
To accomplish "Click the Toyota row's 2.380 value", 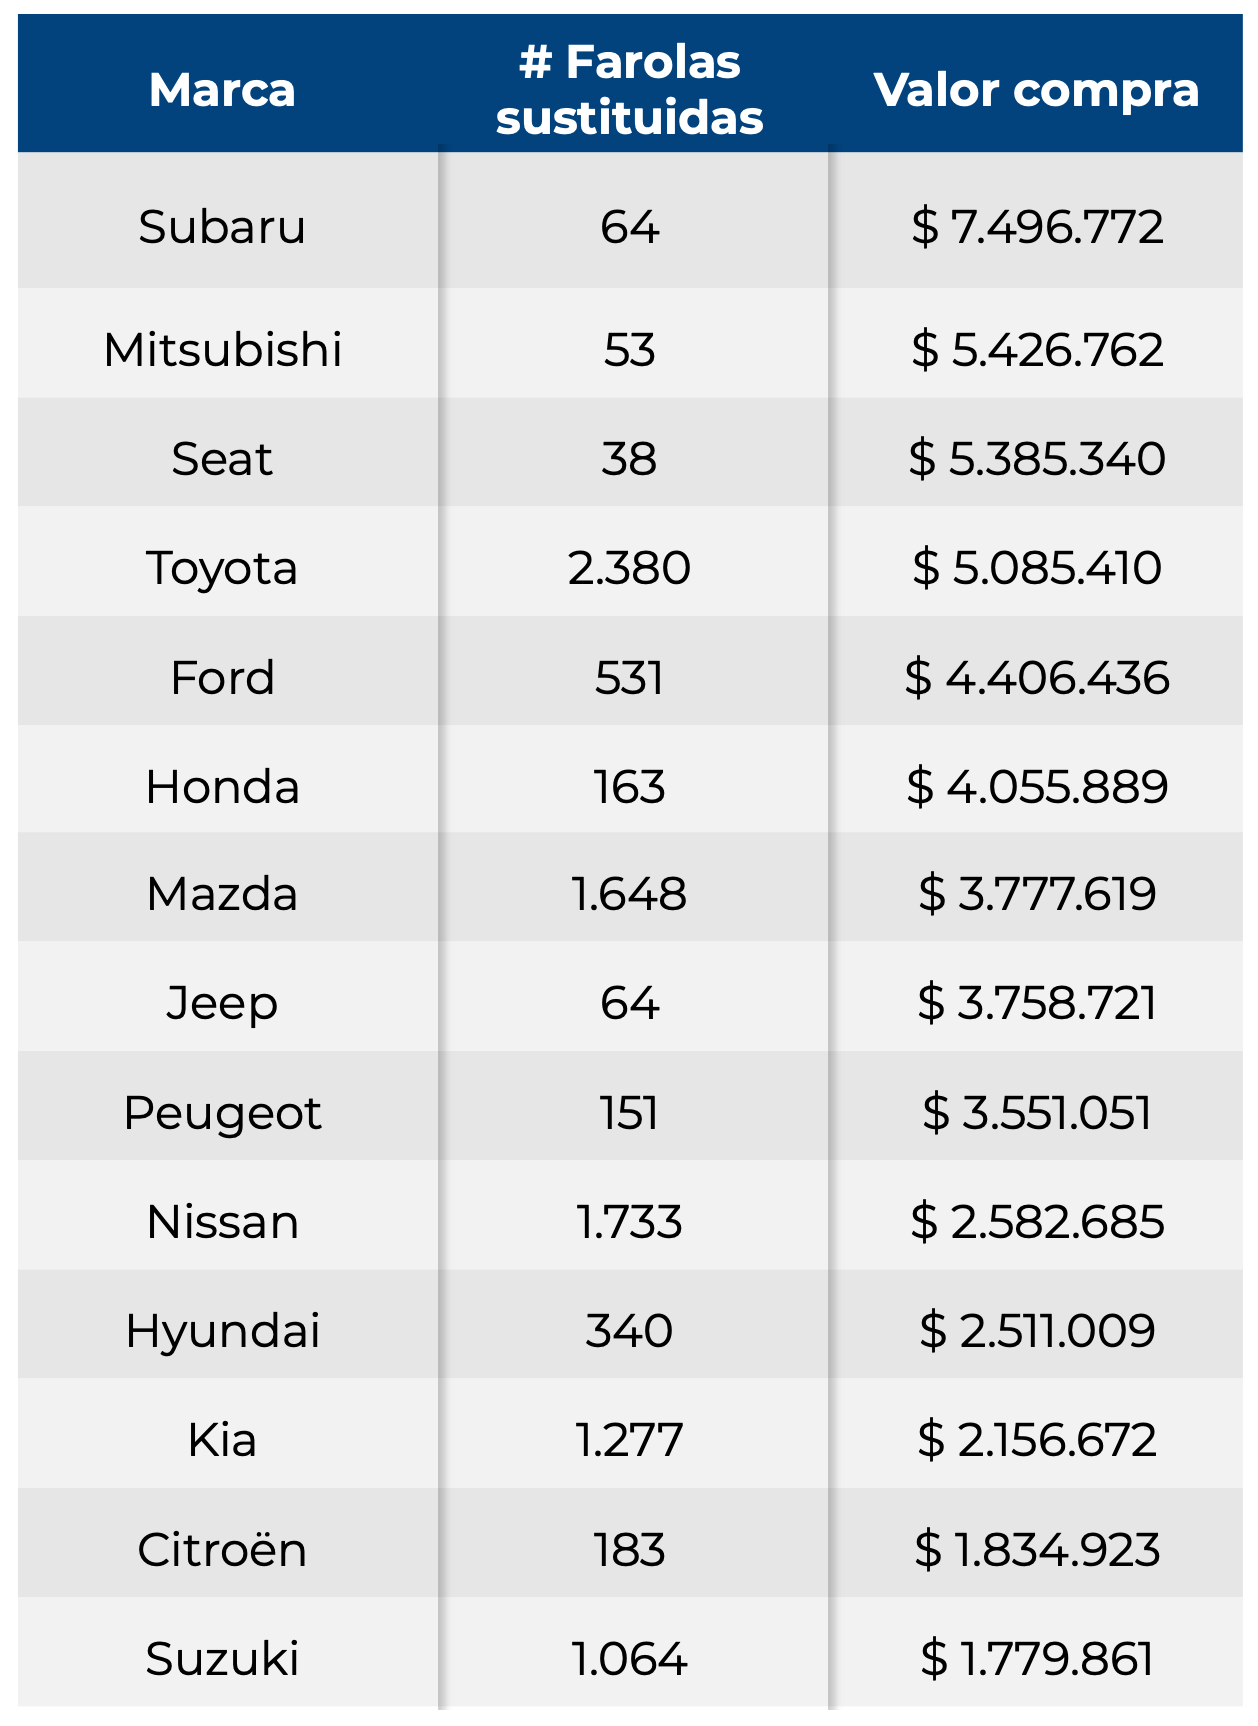I will click(x=629, y=568).
